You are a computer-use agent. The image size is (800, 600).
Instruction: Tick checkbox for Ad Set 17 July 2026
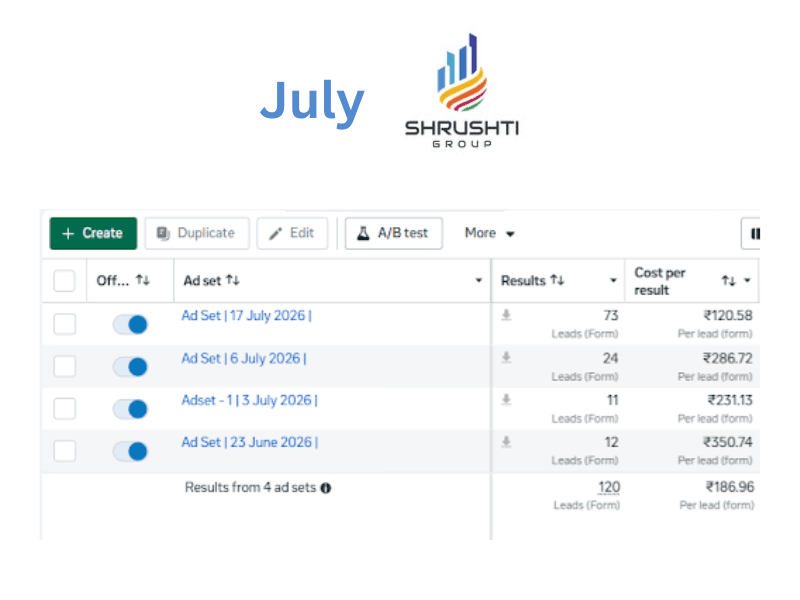point(65,324)
